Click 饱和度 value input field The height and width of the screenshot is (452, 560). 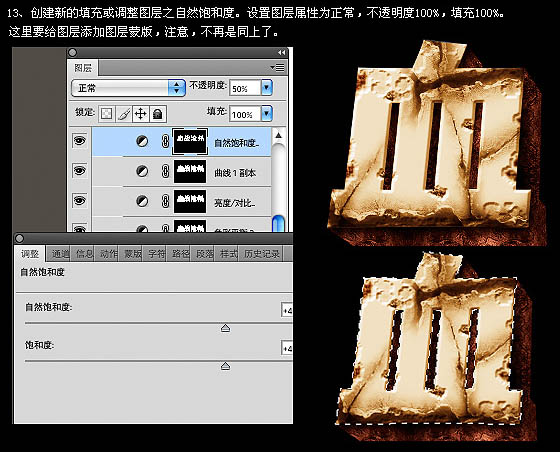coord(287,348)
